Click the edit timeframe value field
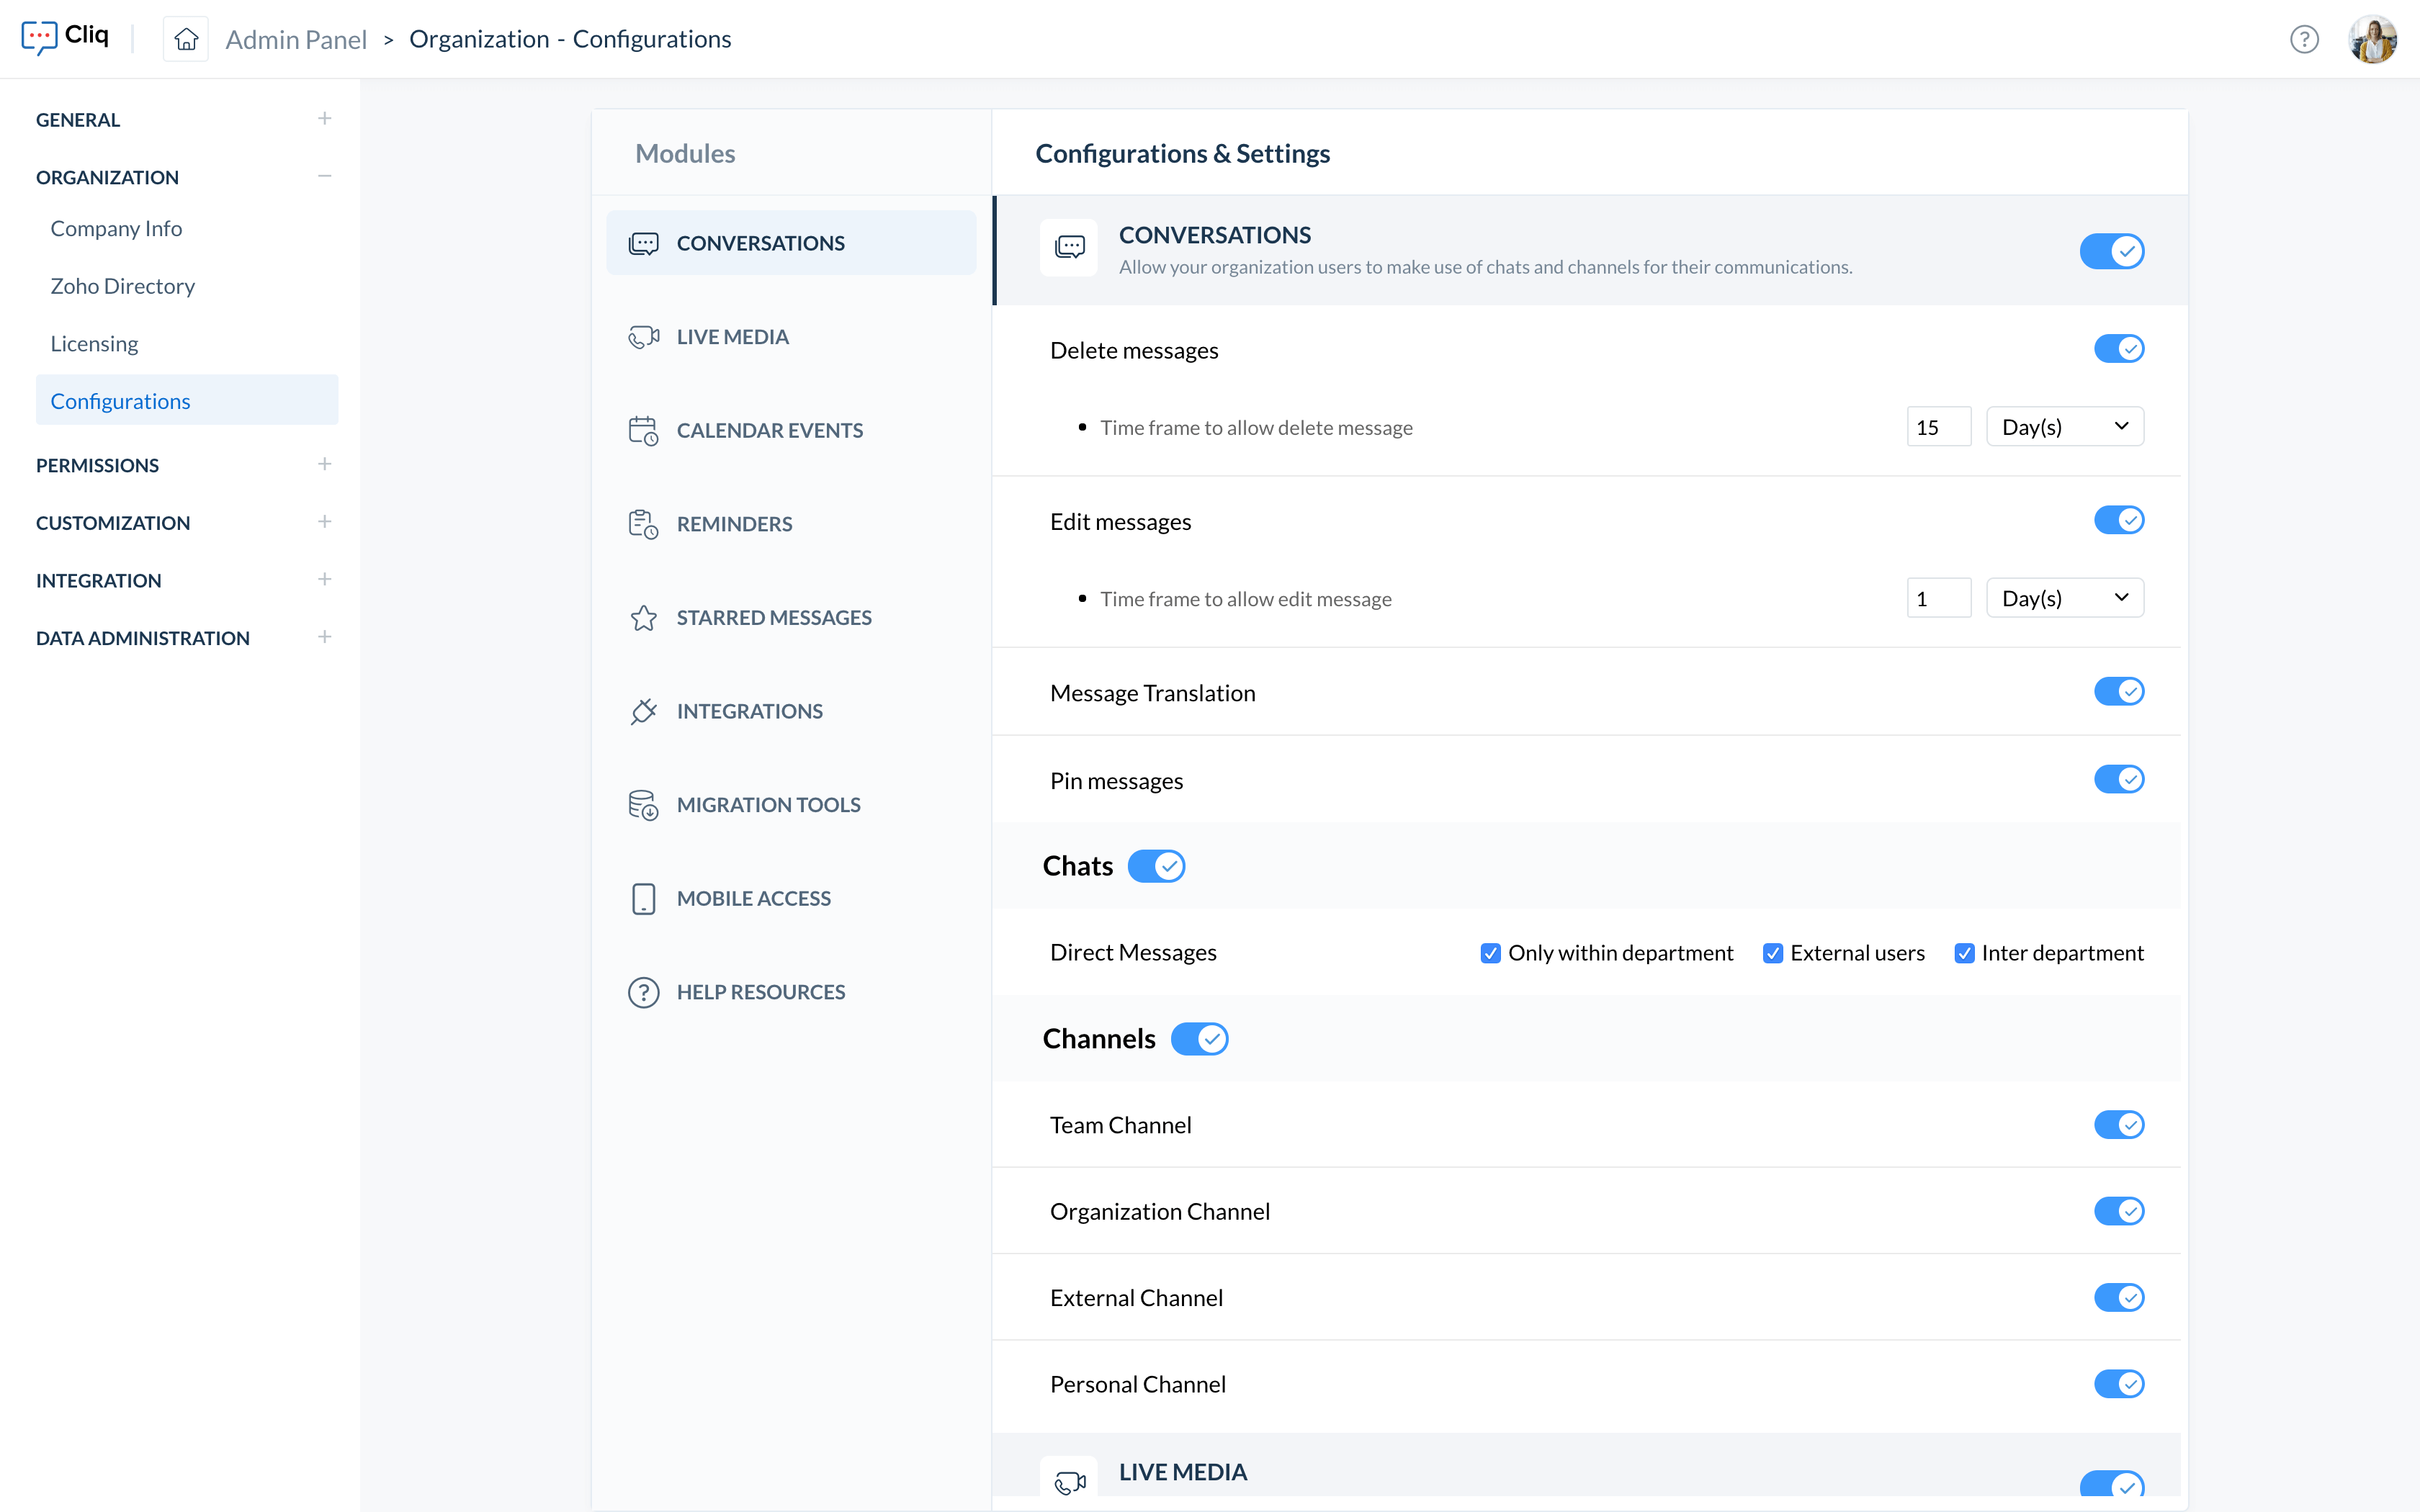 pos(1938,597)
